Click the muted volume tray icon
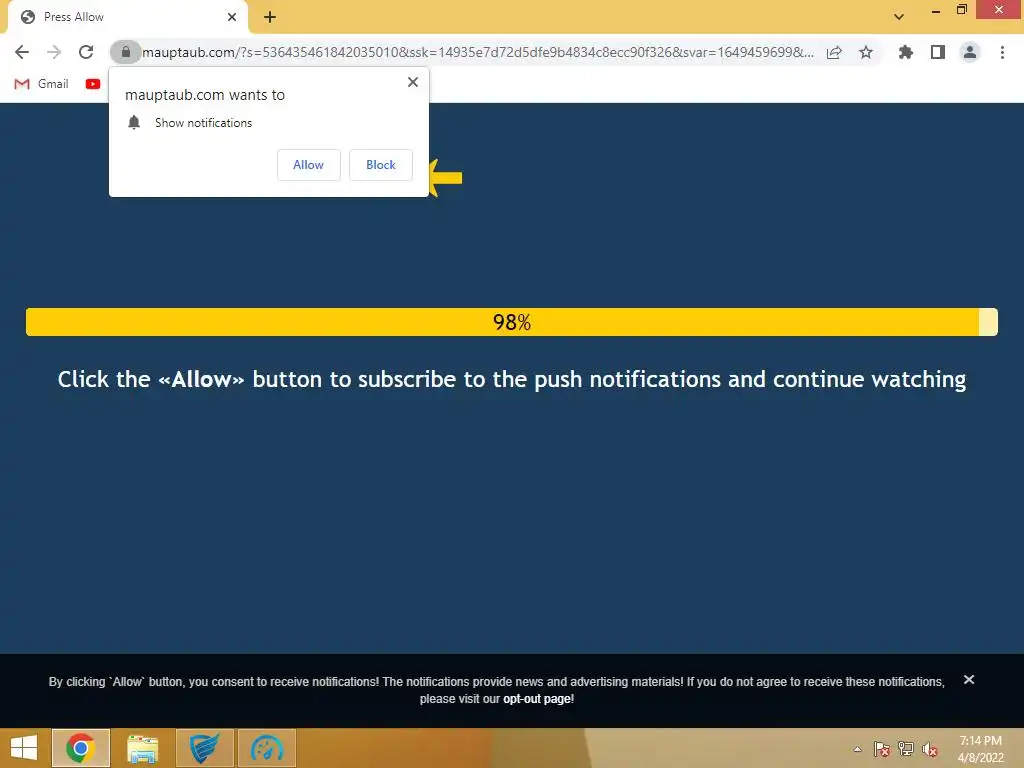The width and height of the screenshot is (1024, 768). tap(930, 749)
